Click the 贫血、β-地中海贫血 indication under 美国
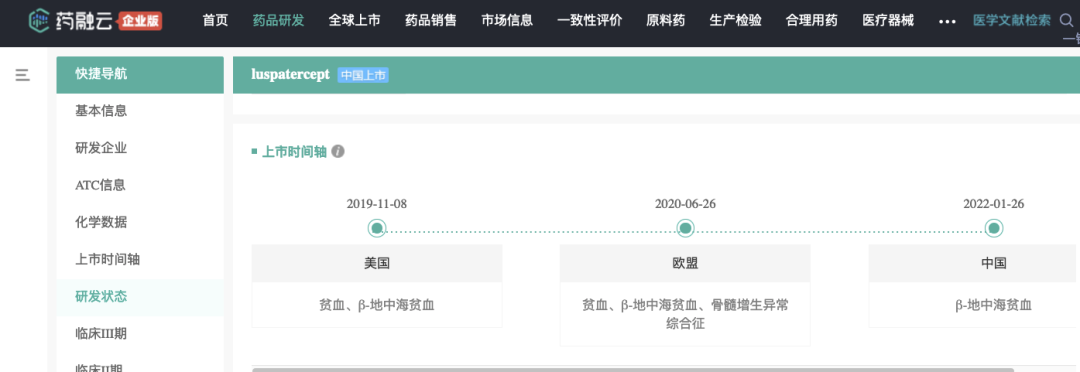Image resolution: width=1080 pixels, height=372 pixels. tap(377, 305)
